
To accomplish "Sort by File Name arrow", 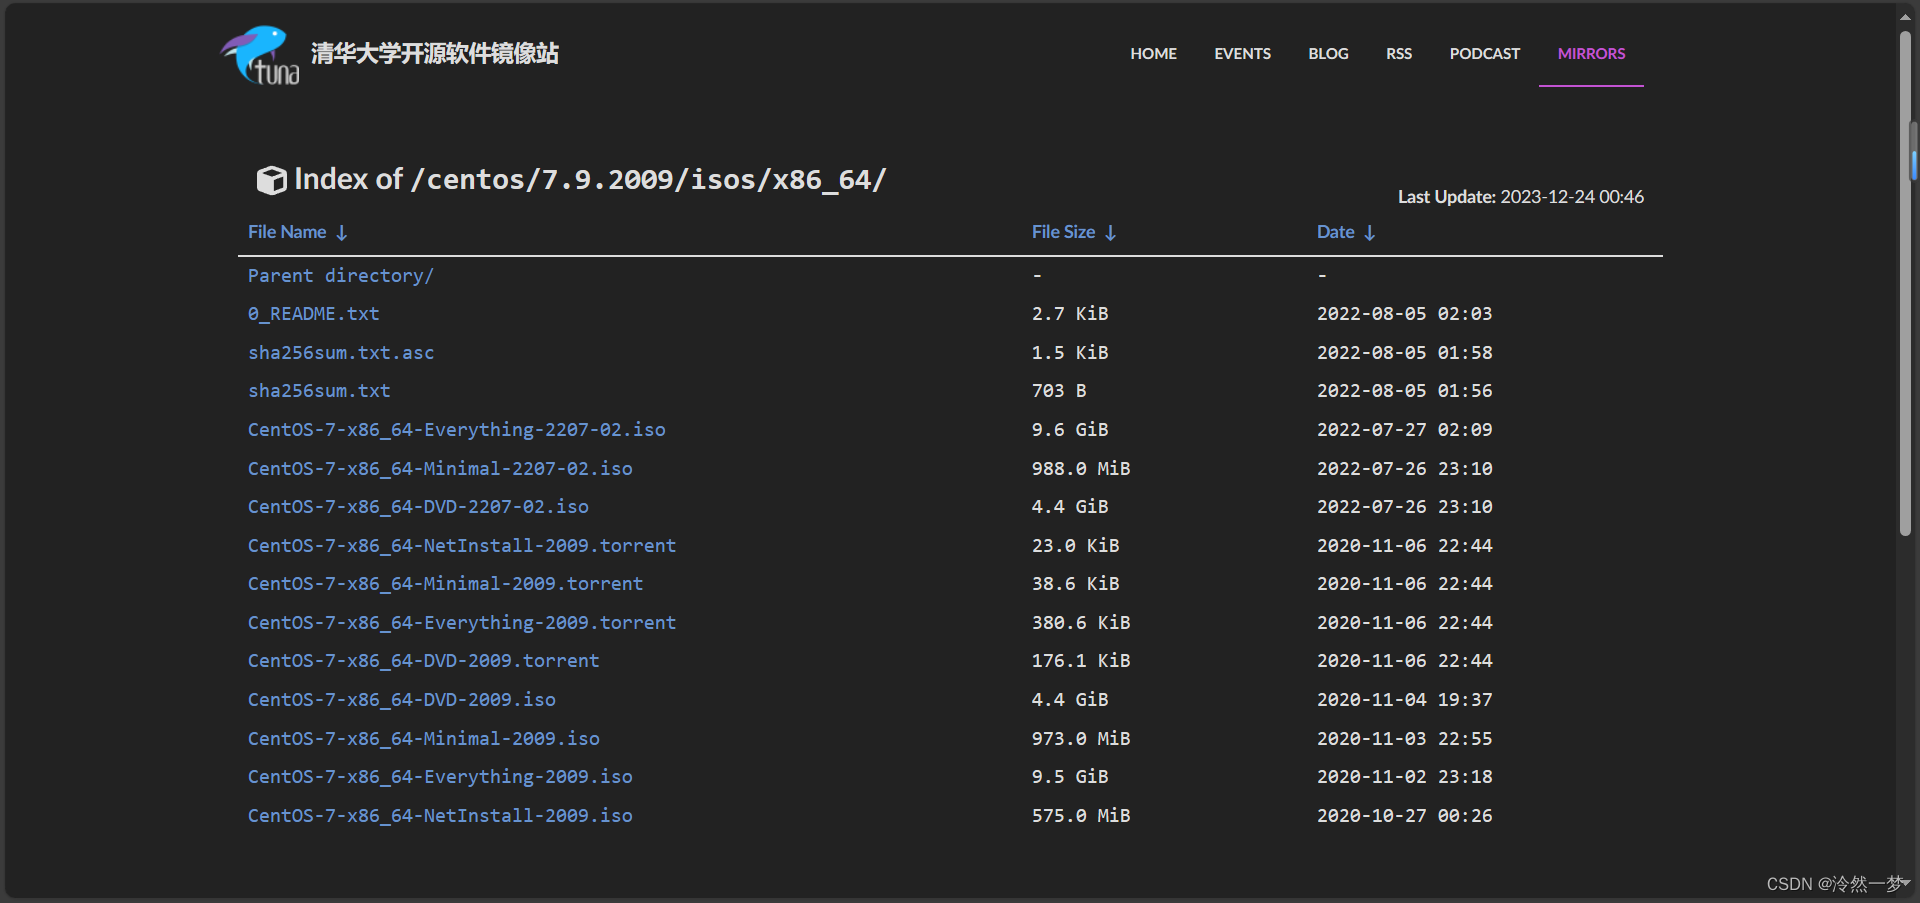I will [342, 233].
